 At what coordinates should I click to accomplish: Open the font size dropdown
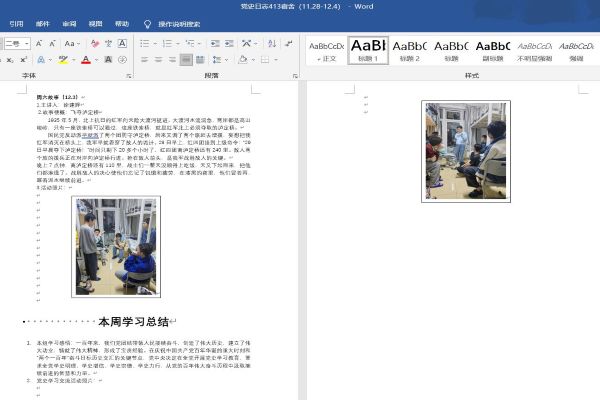tap(26, 44)
